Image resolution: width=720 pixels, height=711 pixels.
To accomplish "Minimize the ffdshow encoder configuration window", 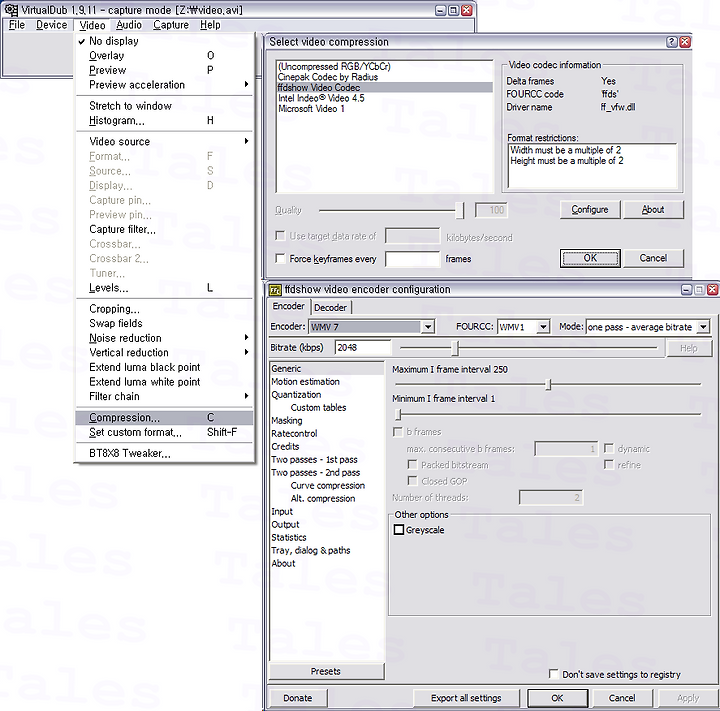I will (x=686, y=289).
